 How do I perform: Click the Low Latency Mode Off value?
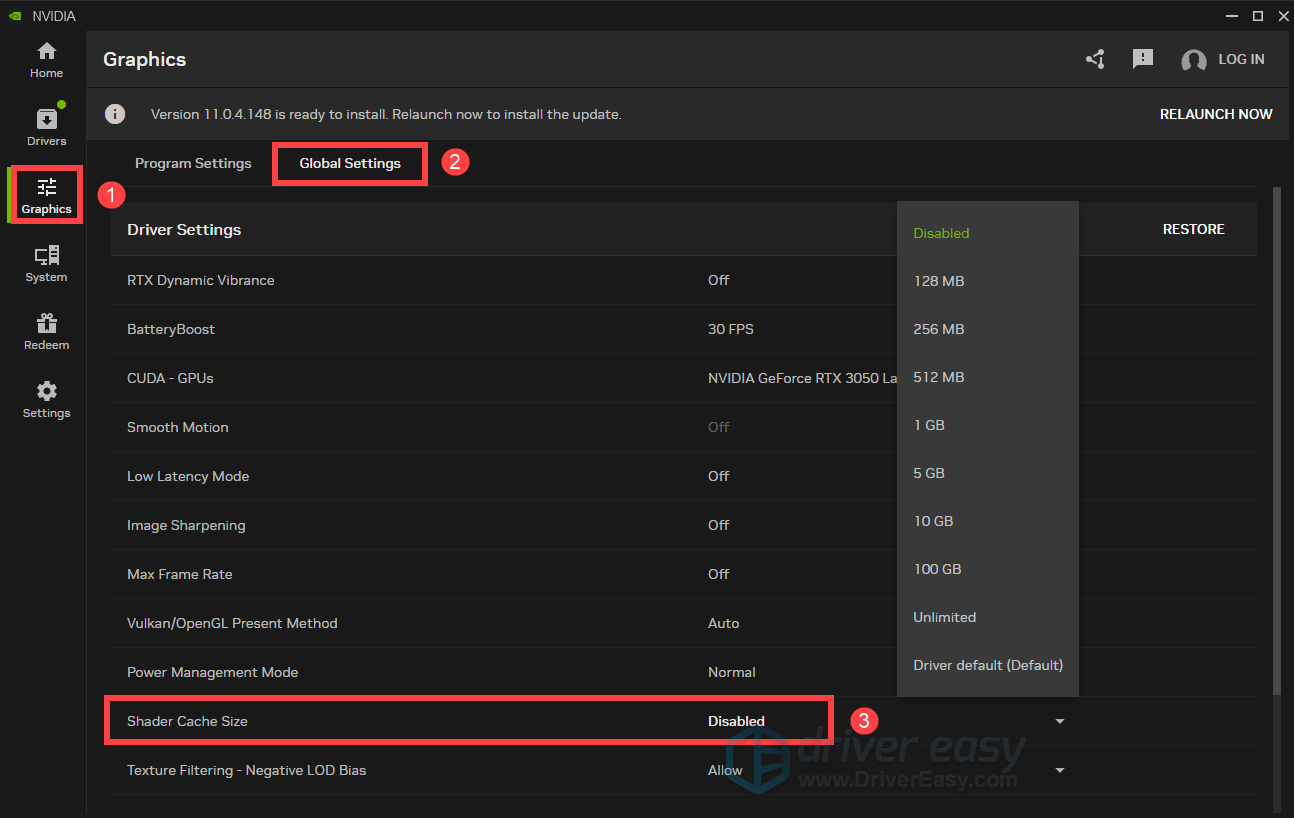718,476
